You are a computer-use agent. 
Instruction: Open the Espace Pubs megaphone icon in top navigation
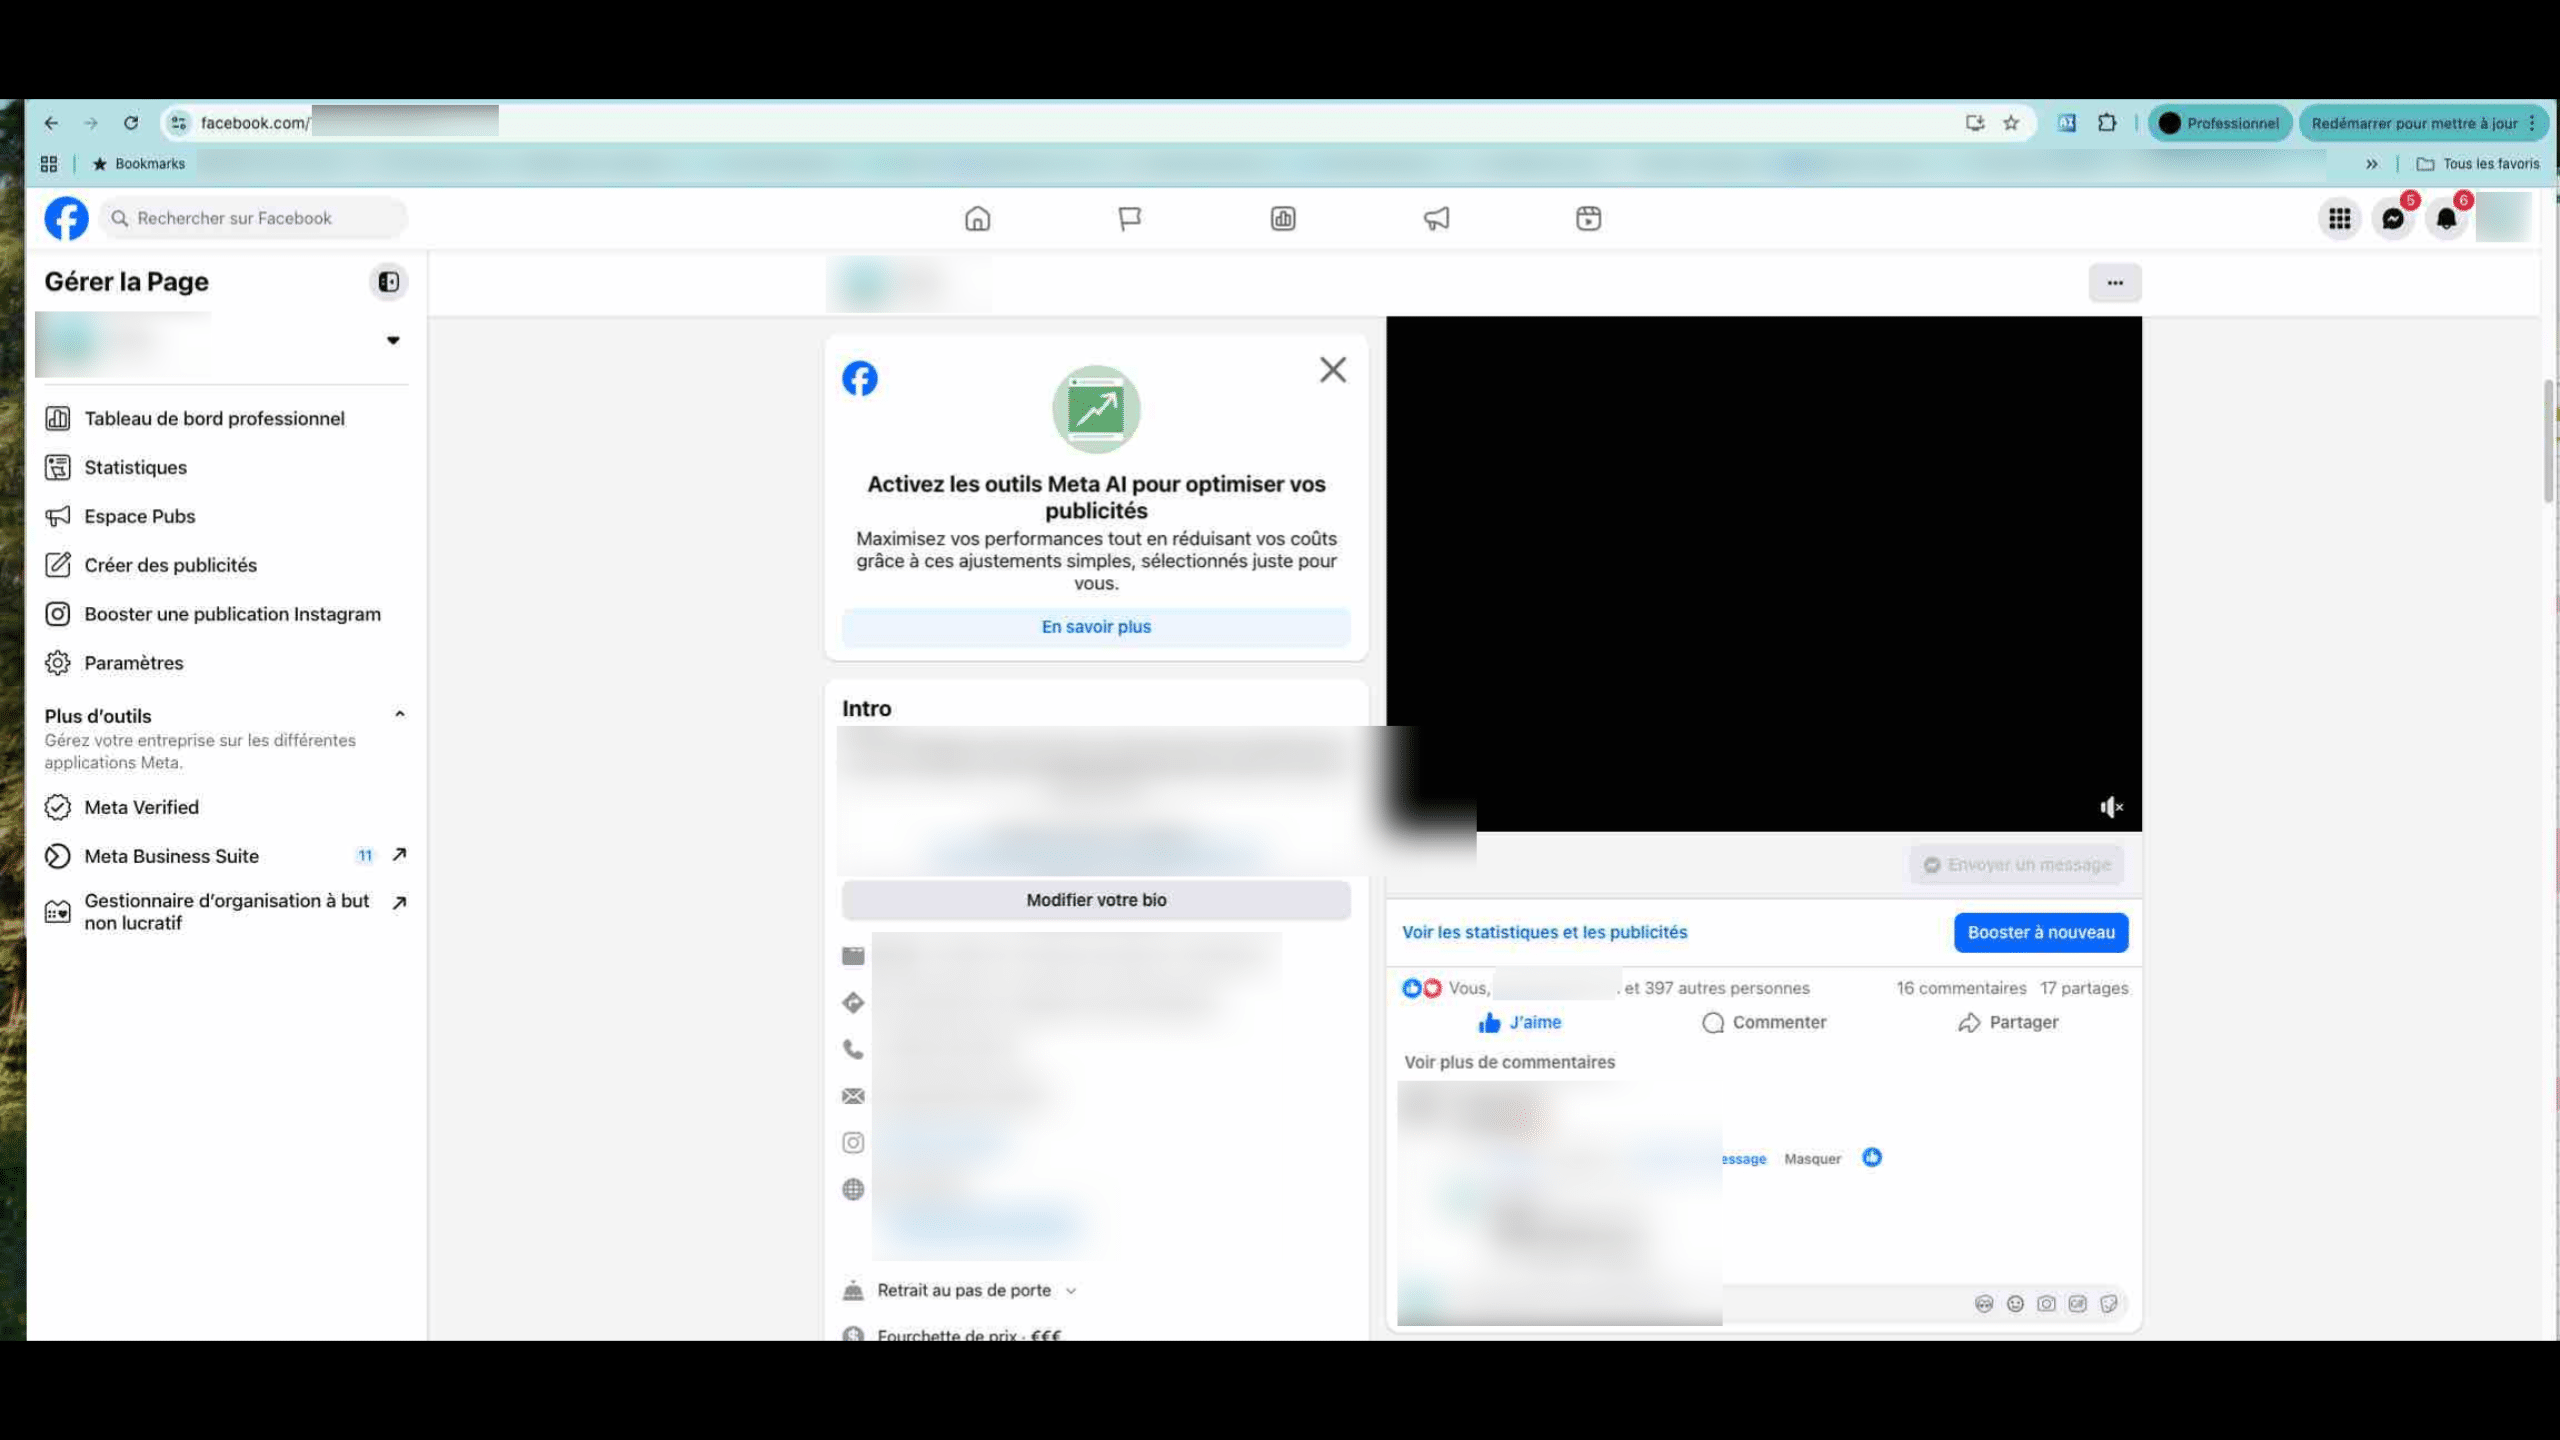(x=1436, y=219)
